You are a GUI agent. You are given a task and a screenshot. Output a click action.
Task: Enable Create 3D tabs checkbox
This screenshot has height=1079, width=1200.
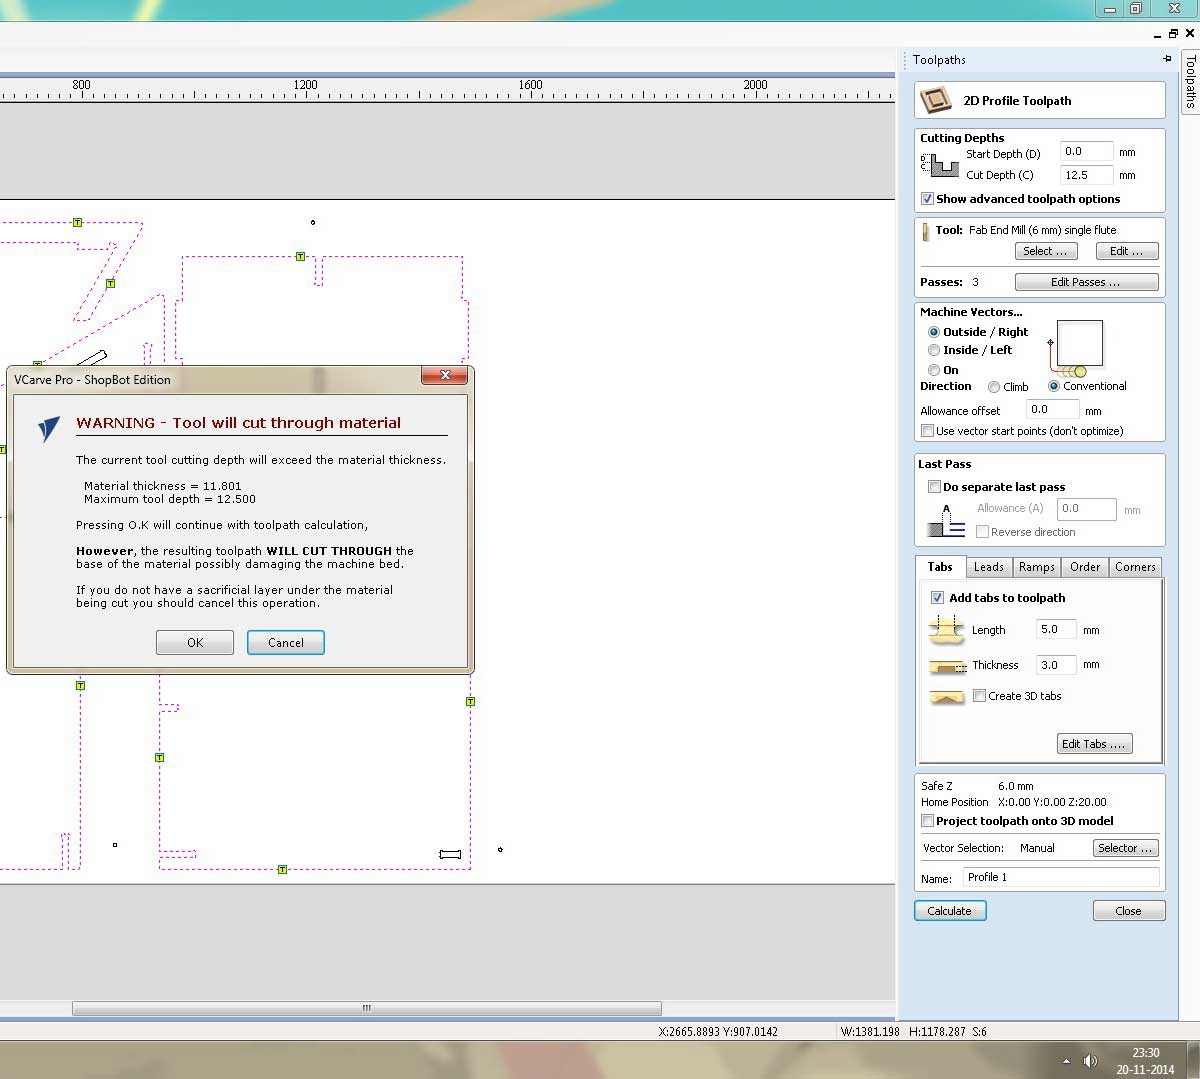(x=980, y=696)
